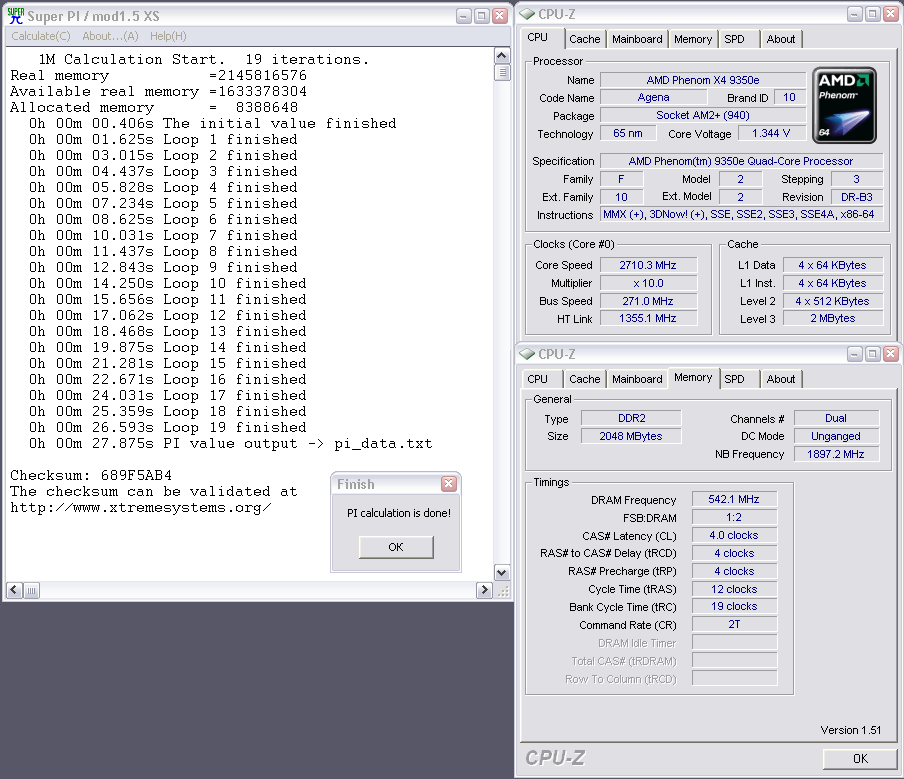Switch to Cache tab in lower CPU-Z
This screenshot has width=904, height=779.
pos(585,379)
